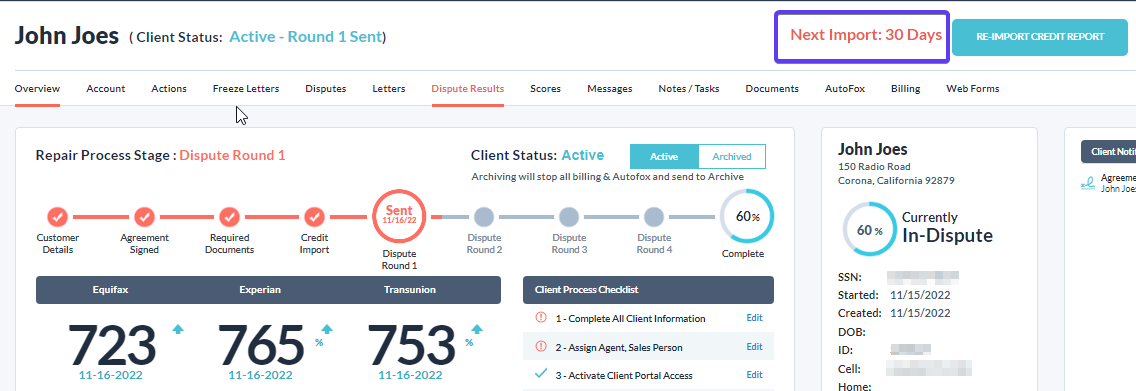Click the Started date 11/15/2022
The image size is (1136, 391).
(x=920, y=295)
